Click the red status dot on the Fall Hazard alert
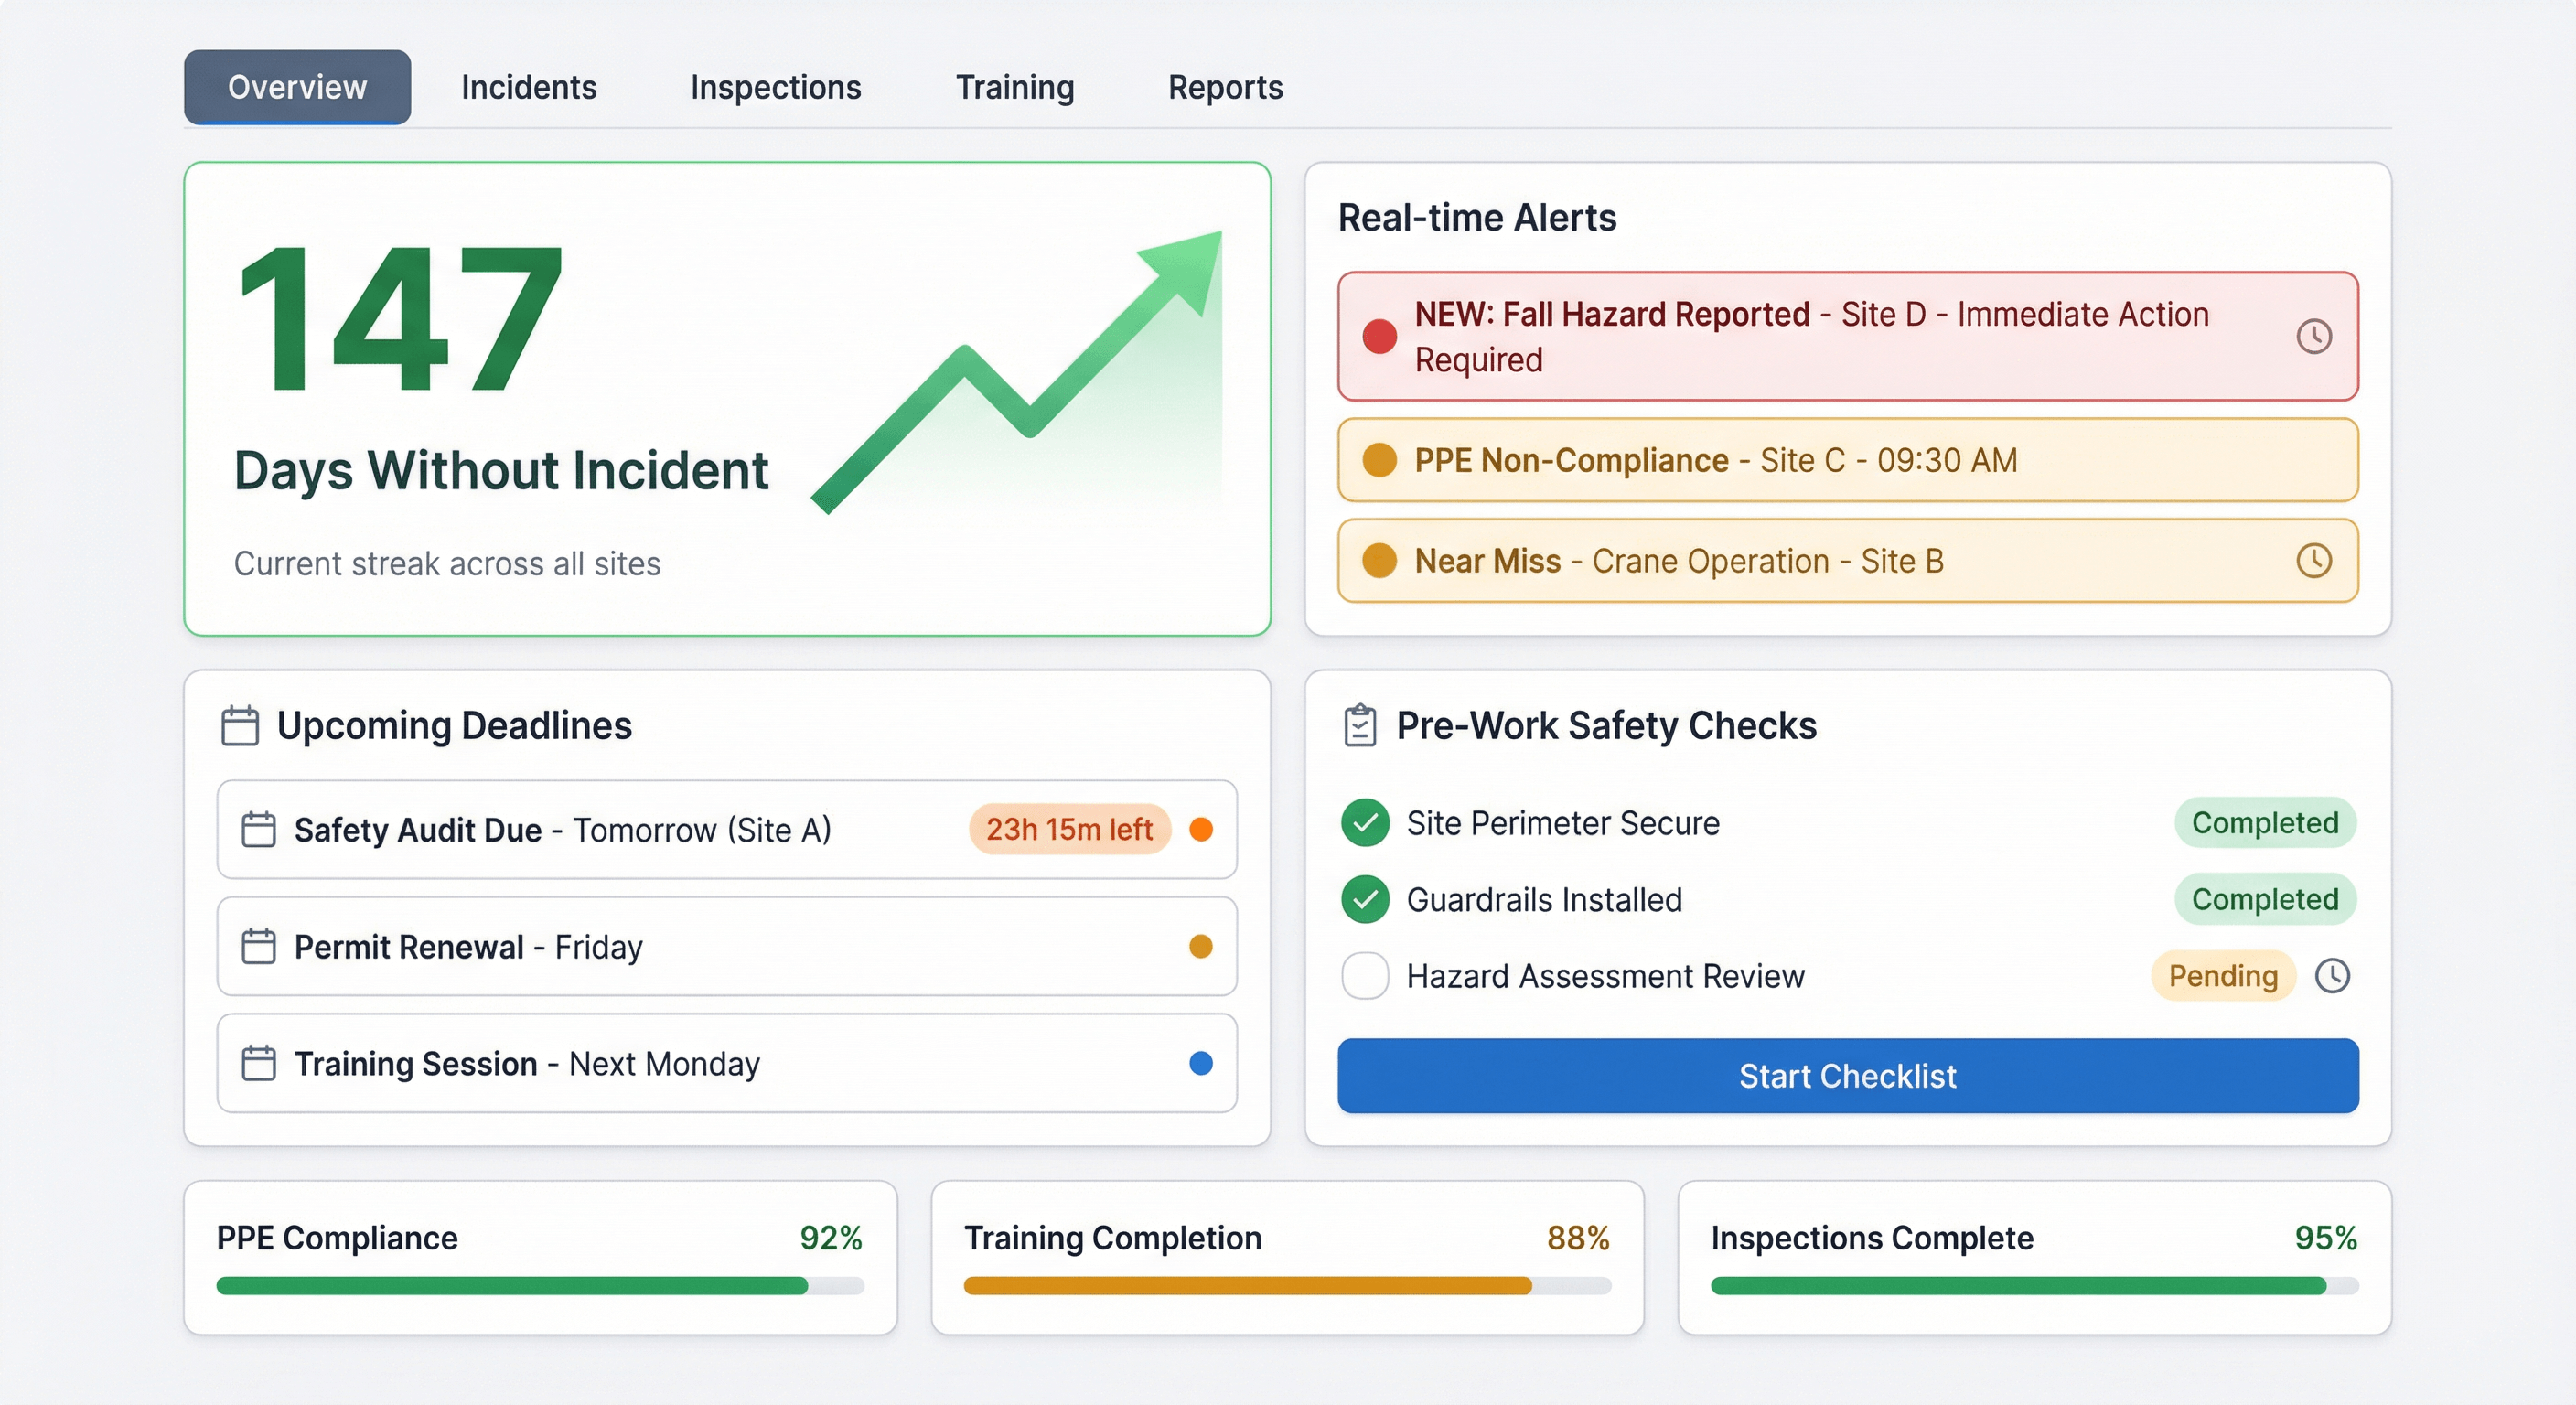This screenshot has height=1405, width=2576. [x=1379, y=337]
